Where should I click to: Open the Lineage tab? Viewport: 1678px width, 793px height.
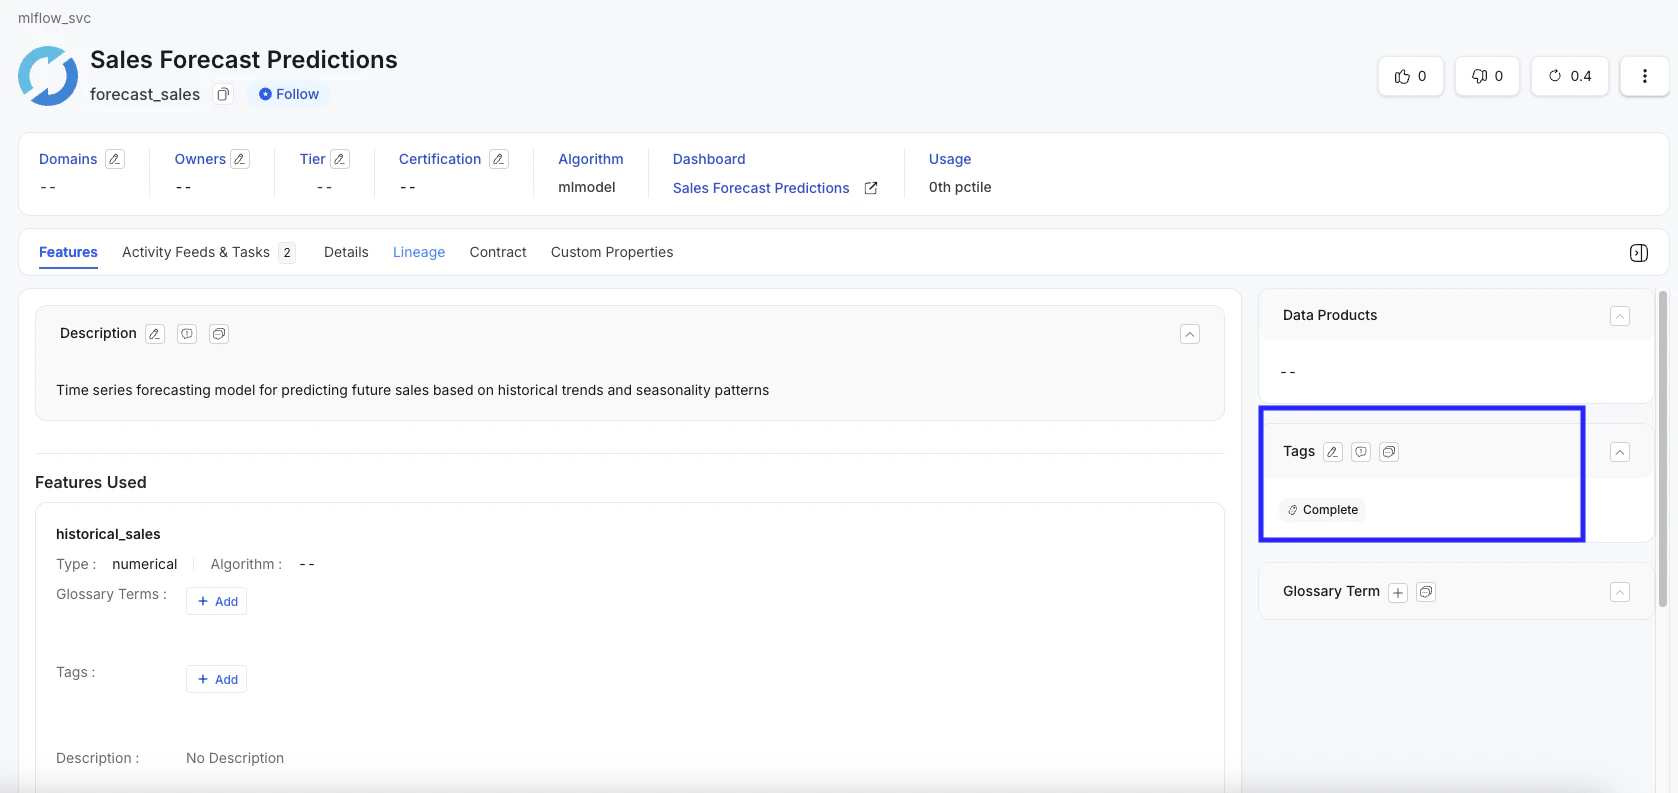point(419,252)
